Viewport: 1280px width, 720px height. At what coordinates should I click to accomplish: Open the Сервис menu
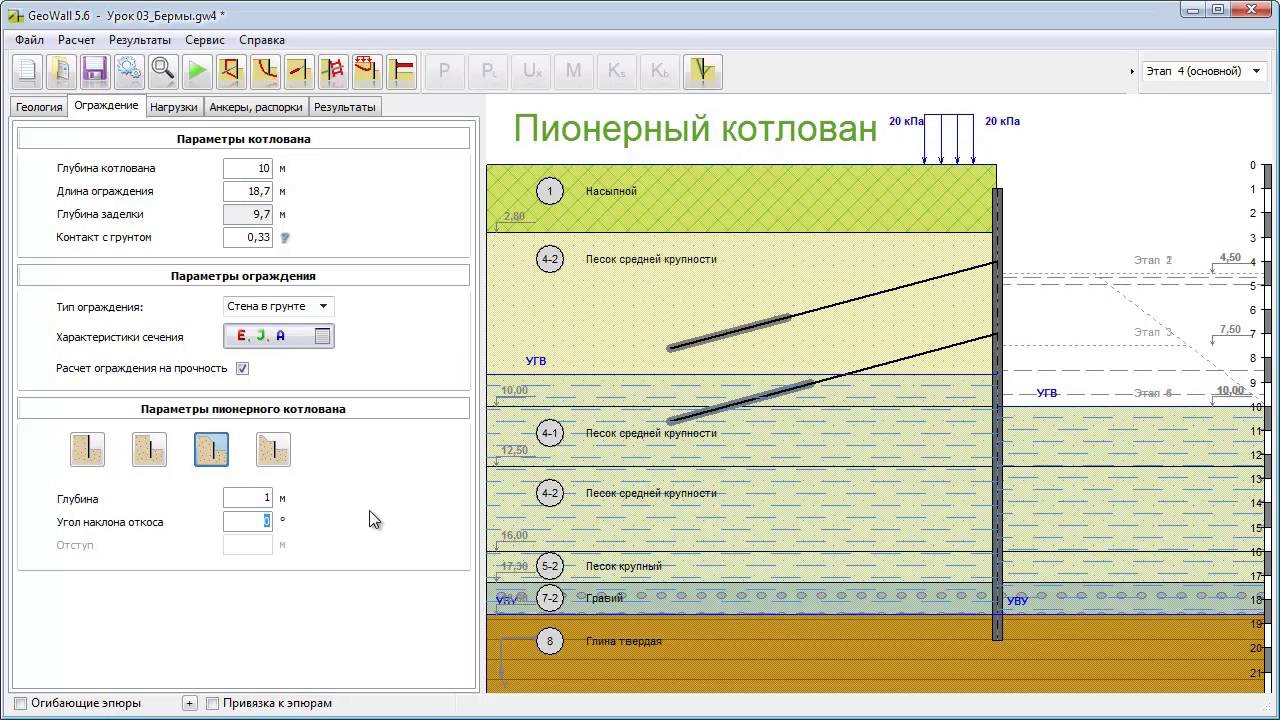205,40
